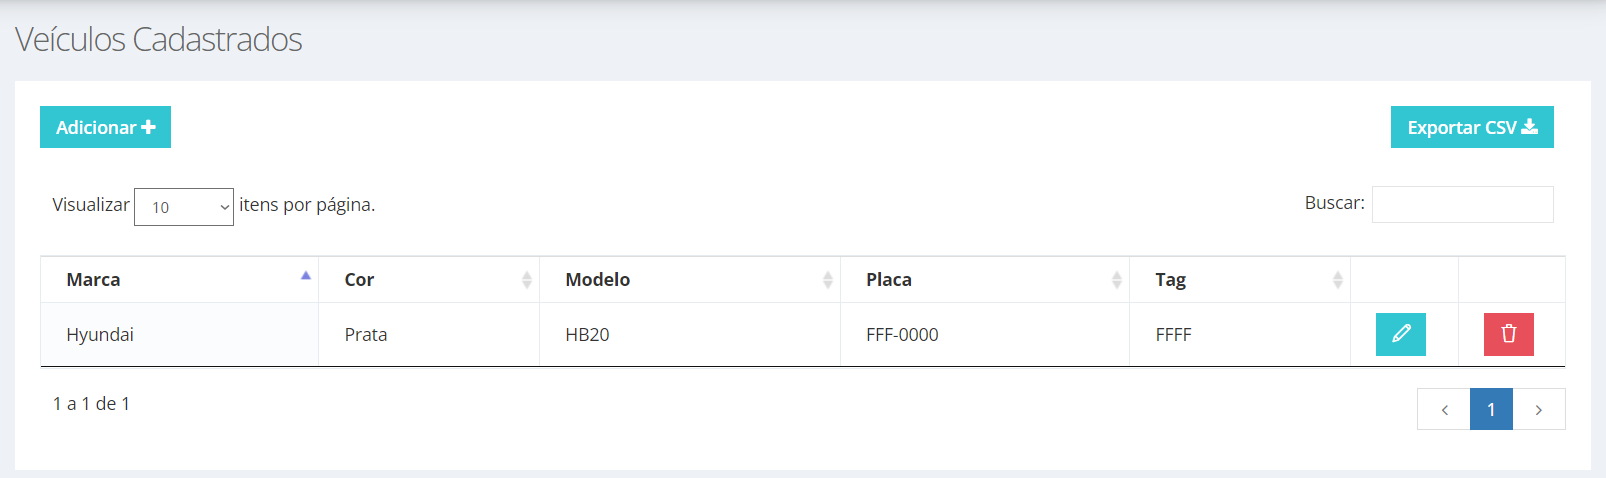
Task: Click the pencil edit icon for Hyundai
Action: point(1400,334)
